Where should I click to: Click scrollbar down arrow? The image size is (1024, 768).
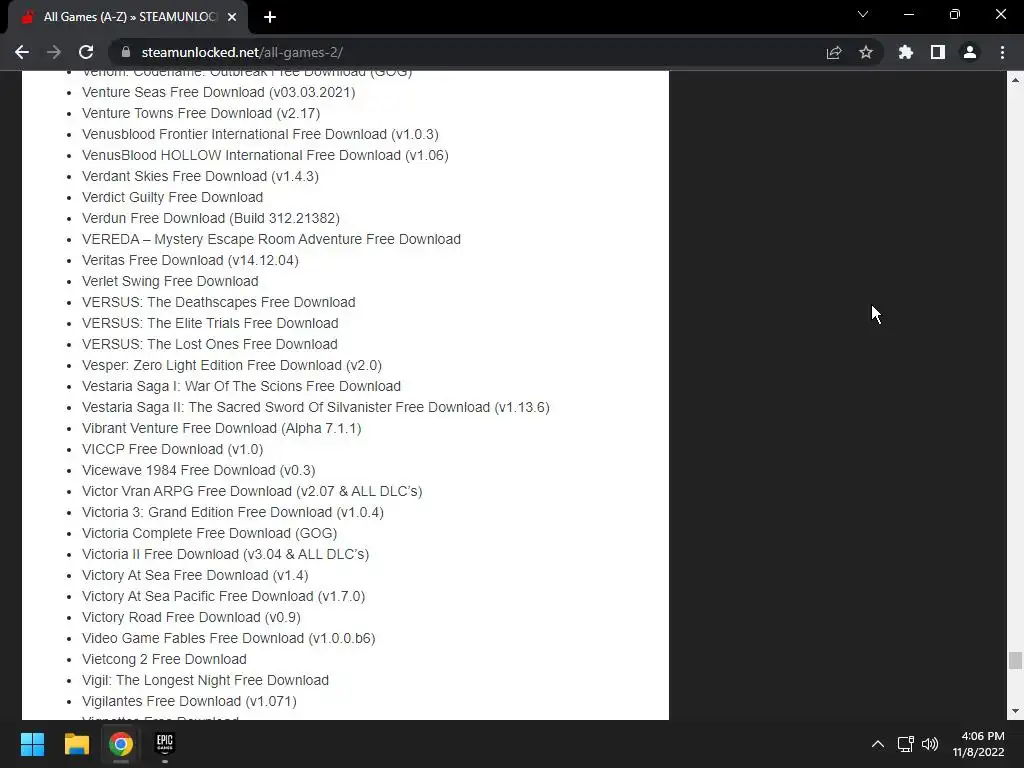coord(1015,711)
